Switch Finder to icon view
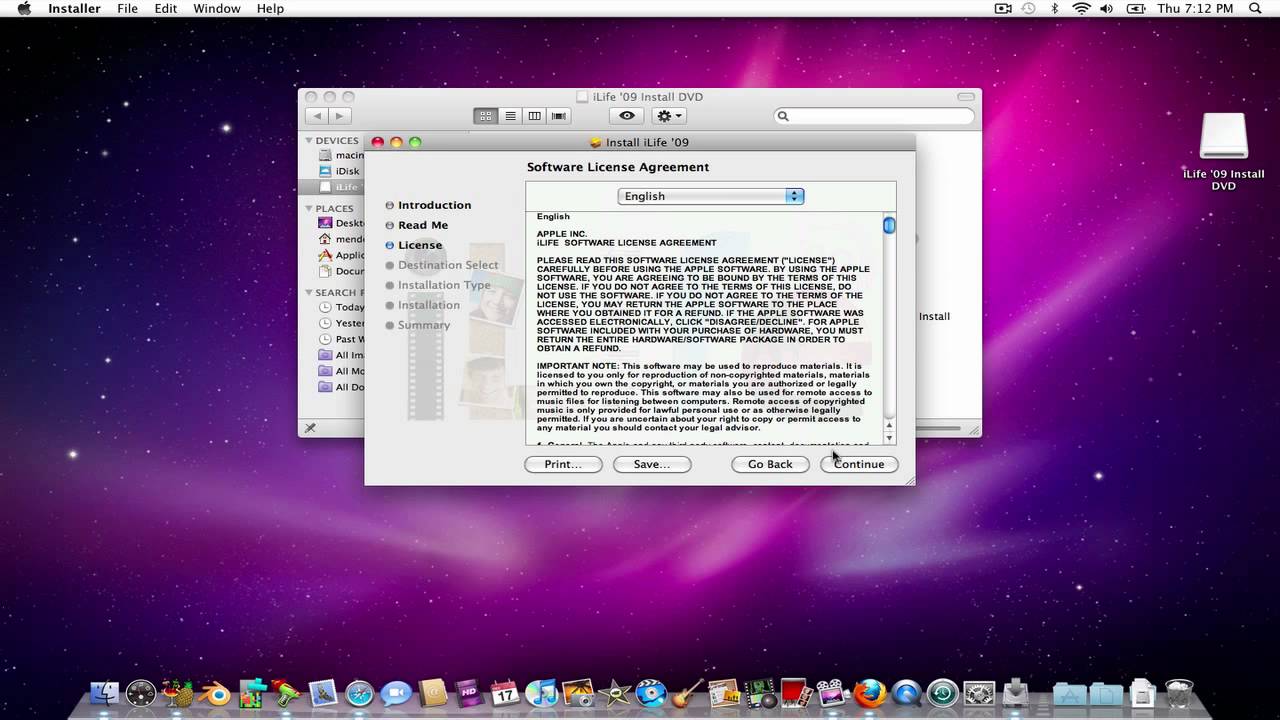 pos(486,116)
